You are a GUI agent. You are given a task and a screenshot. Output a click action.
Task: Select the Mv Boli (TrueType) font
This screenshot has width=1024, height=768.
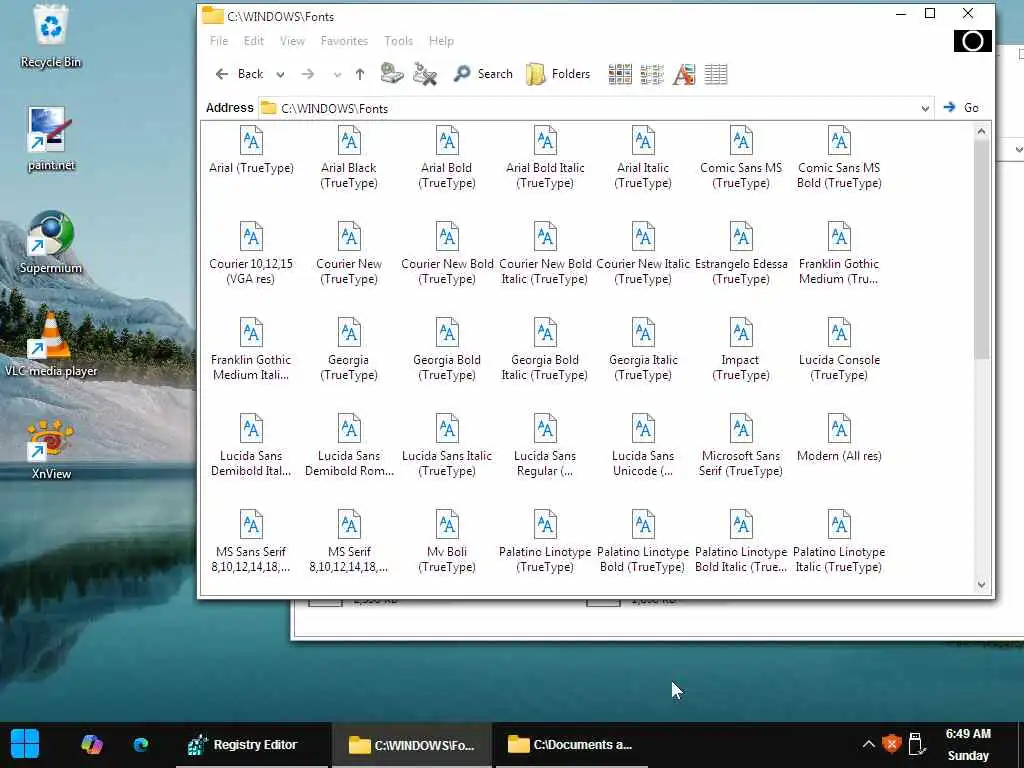[447, 541]
